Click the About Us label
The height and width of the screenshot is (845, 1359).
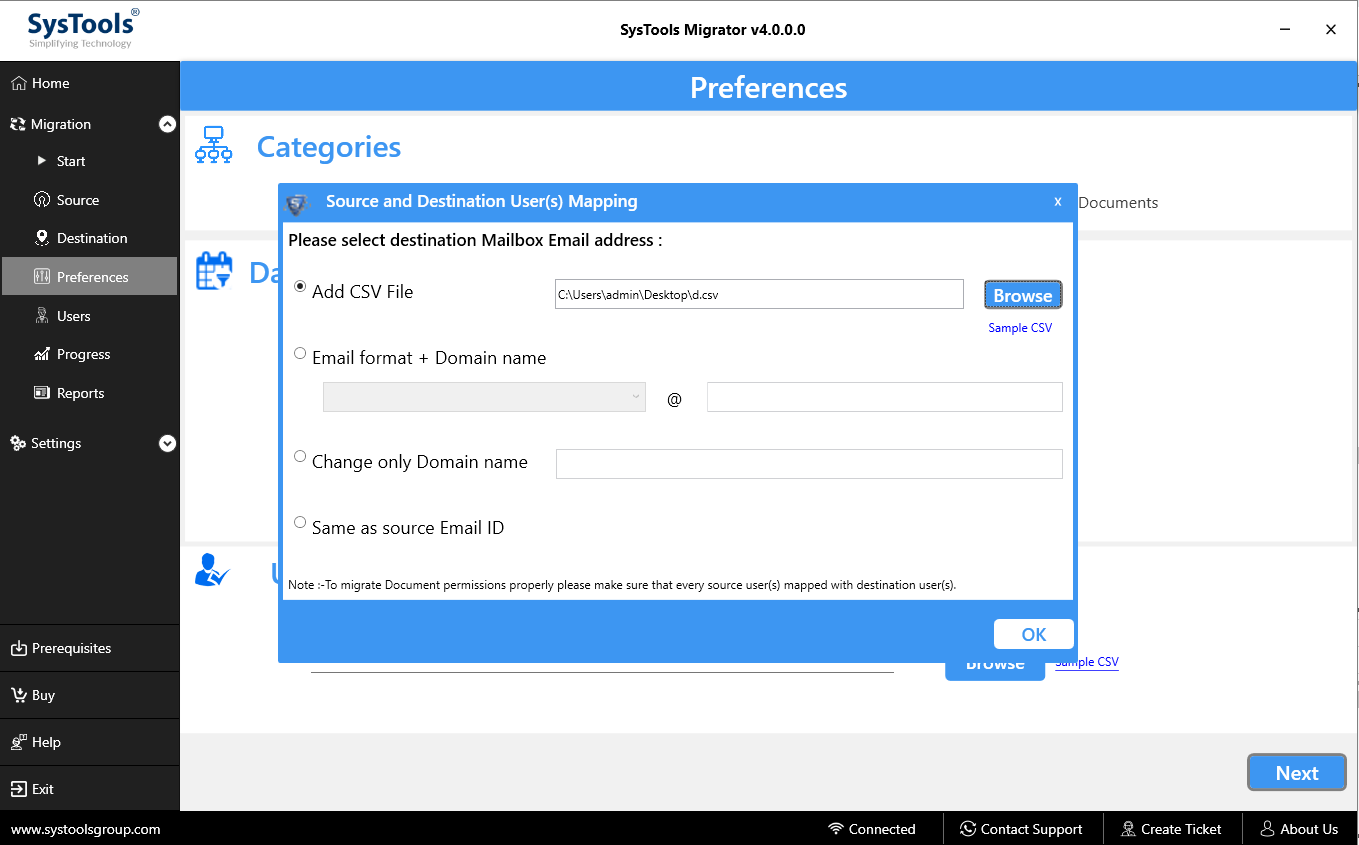(x=1309, y=829)
